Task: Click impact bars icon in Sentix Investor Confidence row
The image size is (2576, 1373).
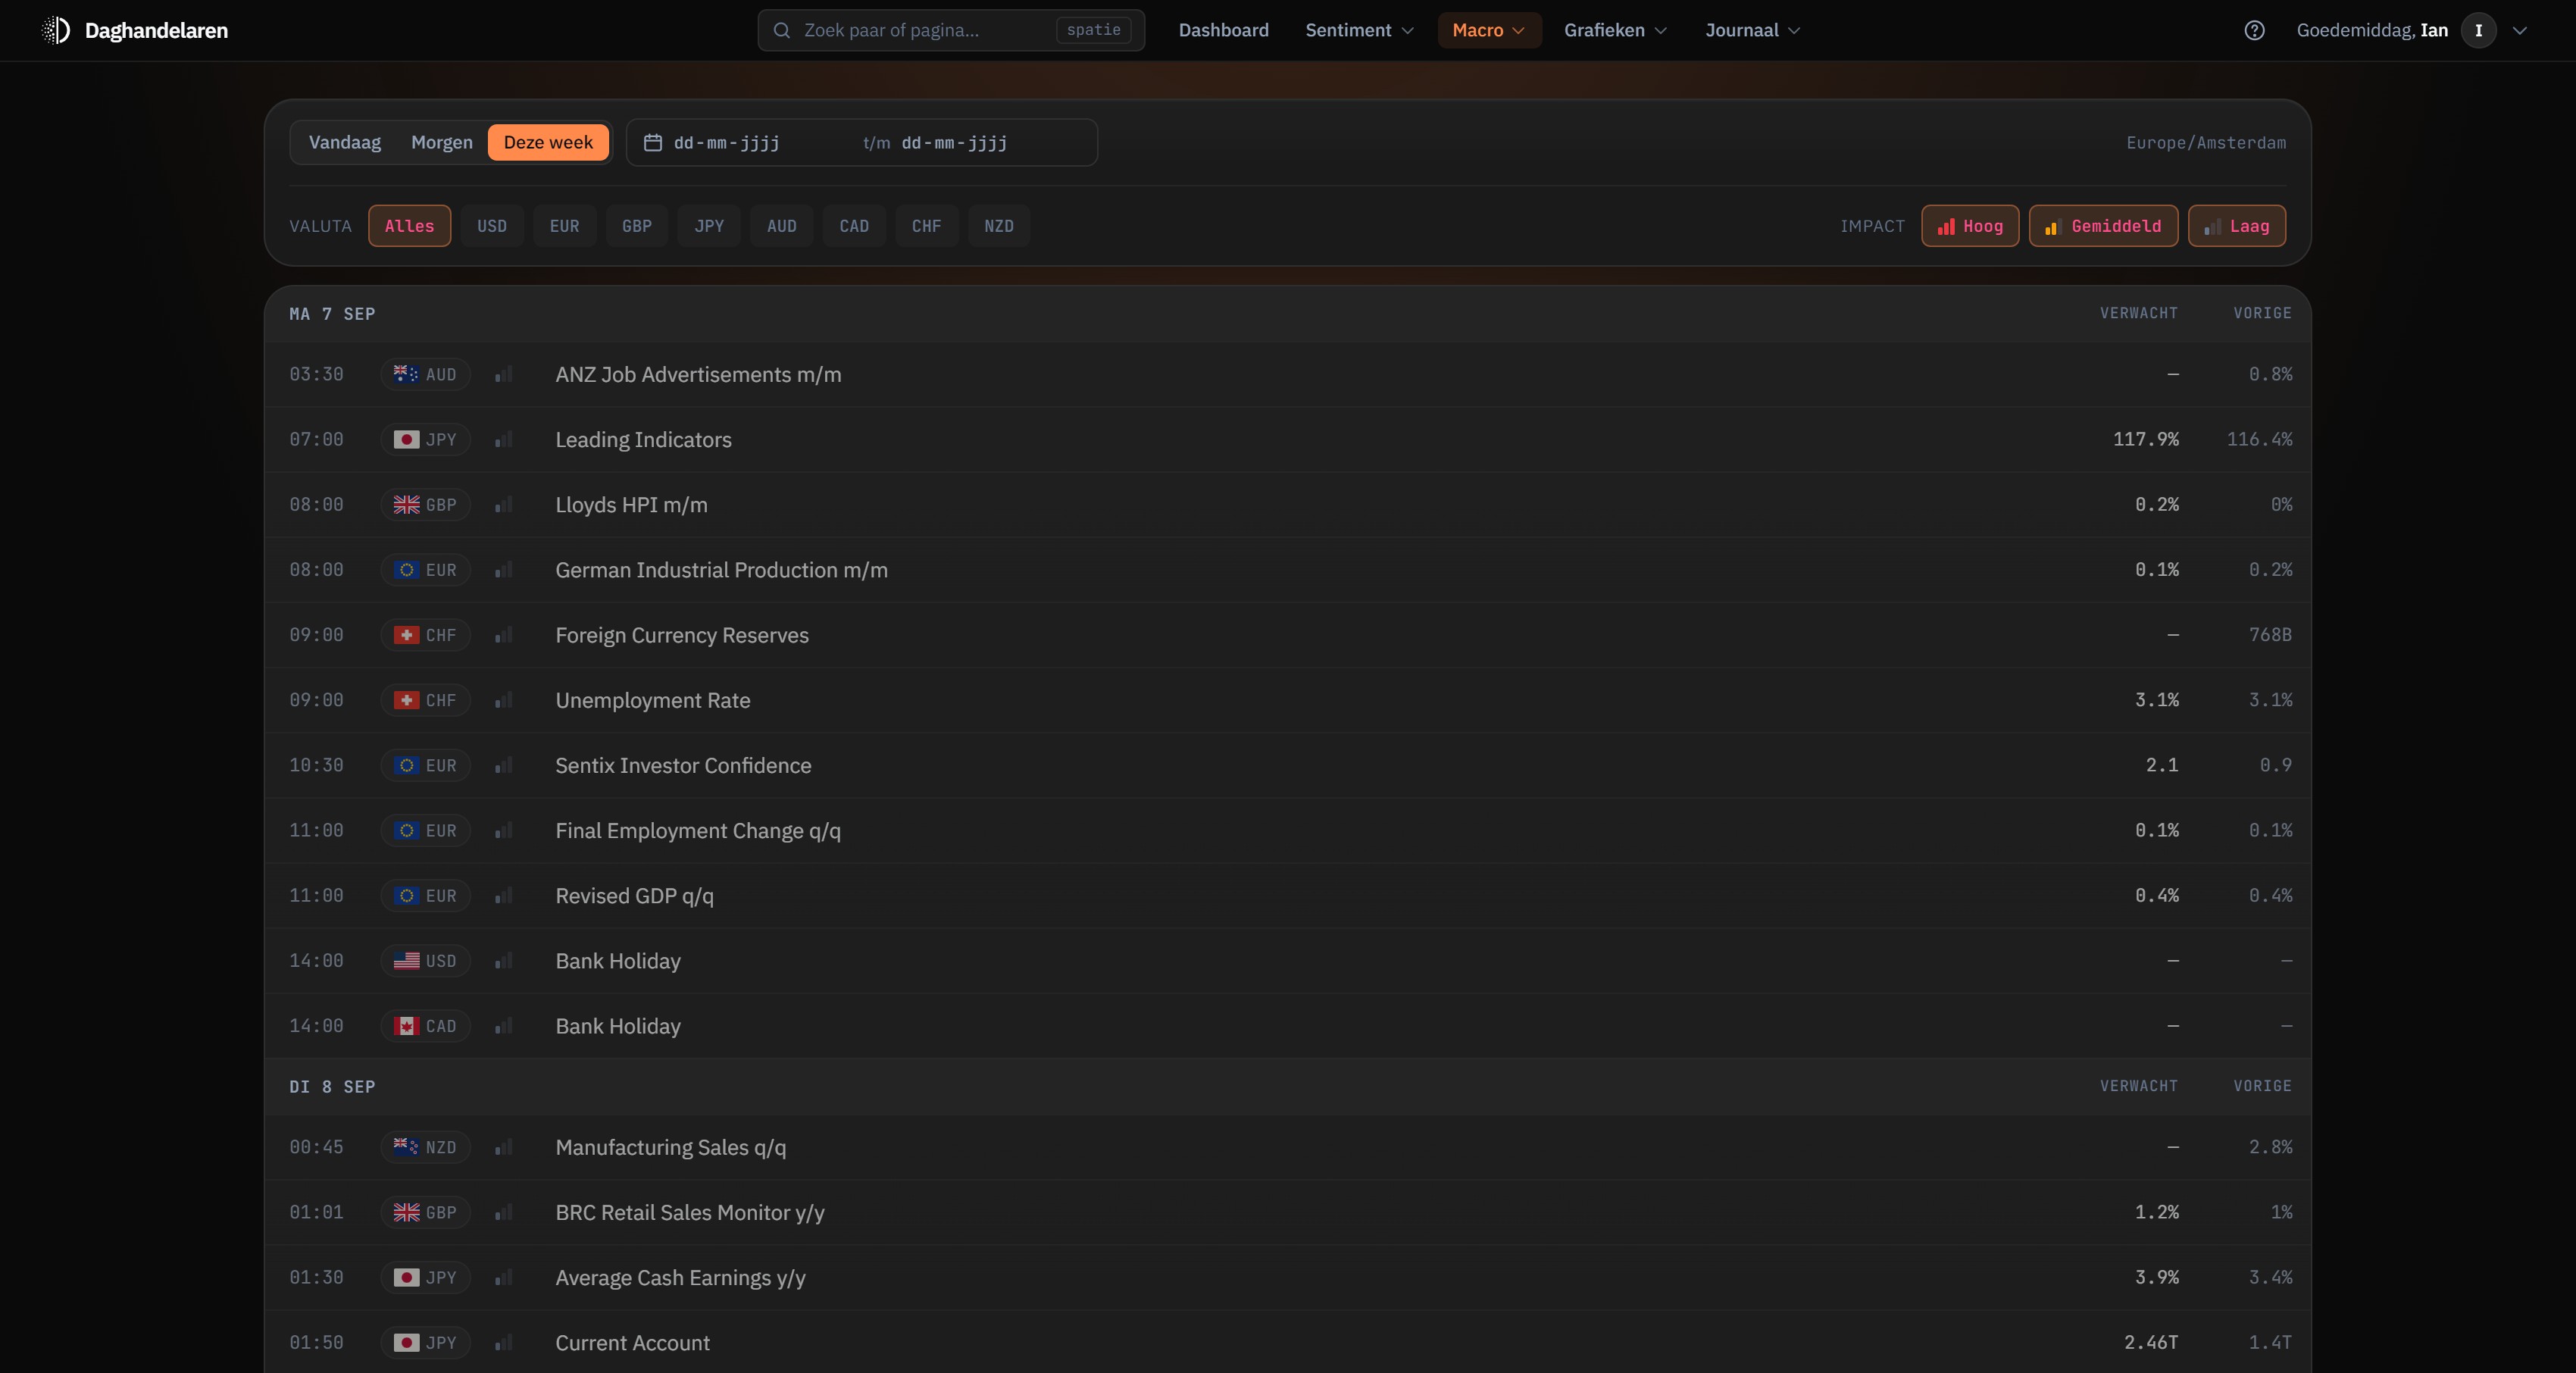Action: coord(504,765)
